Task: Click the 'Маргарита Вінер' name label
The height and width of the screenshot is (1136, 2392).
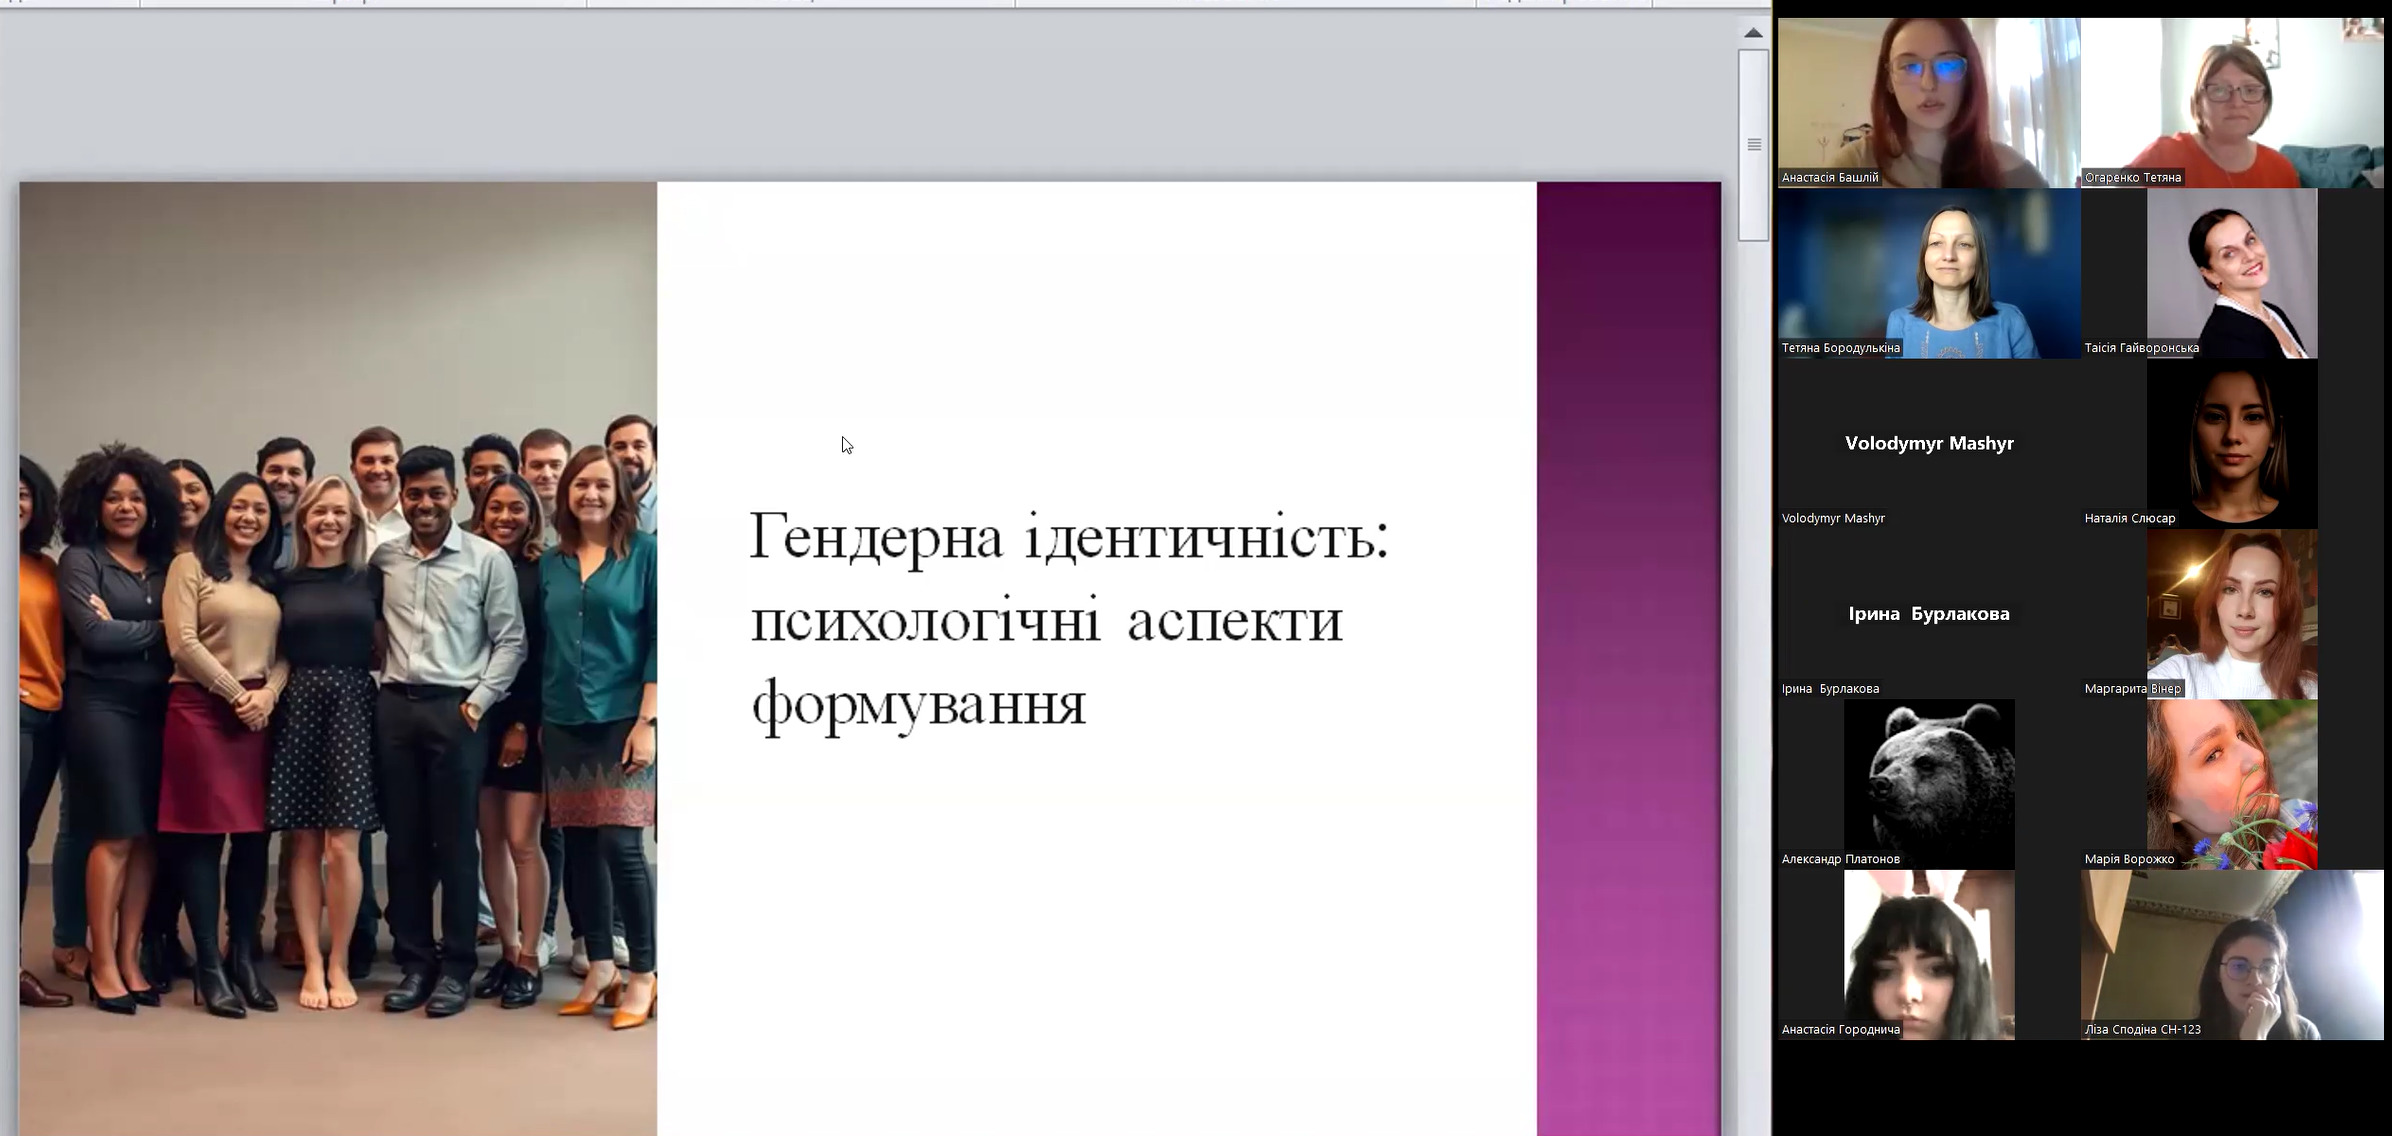Action: pos(2132,689)
